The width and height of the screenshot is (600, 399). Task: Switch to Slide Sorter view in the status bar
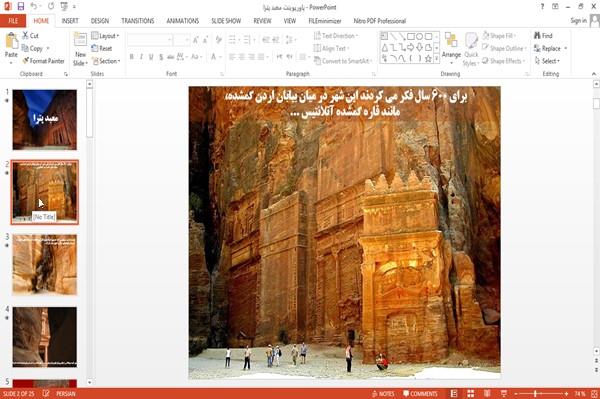coord(470,394)
